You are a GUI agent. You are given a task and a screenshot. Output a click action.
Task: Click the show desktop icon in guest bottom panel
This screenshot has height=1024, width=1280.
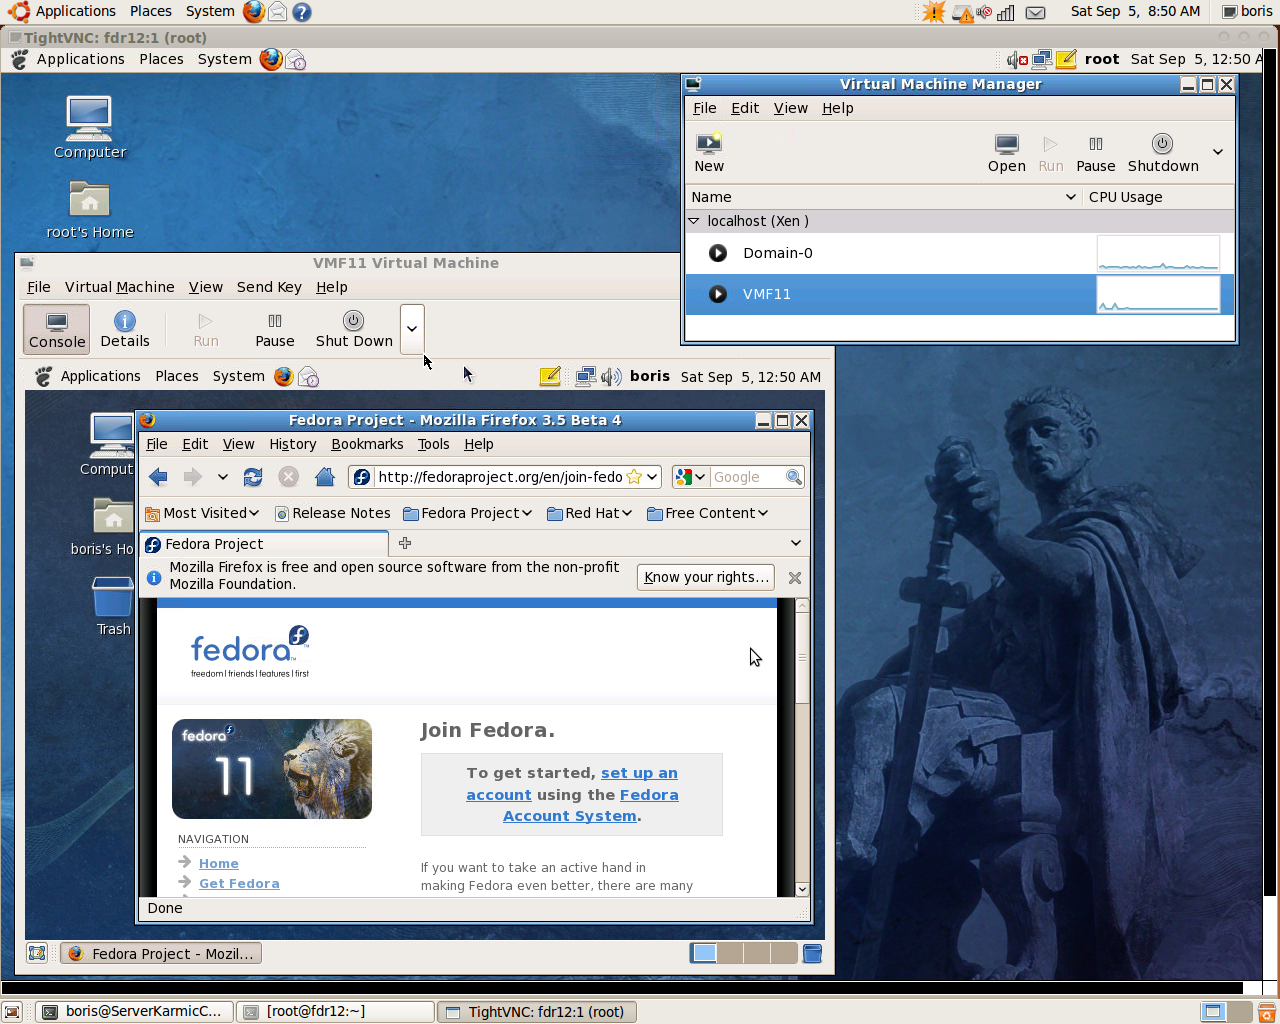[x=37, y=953]
